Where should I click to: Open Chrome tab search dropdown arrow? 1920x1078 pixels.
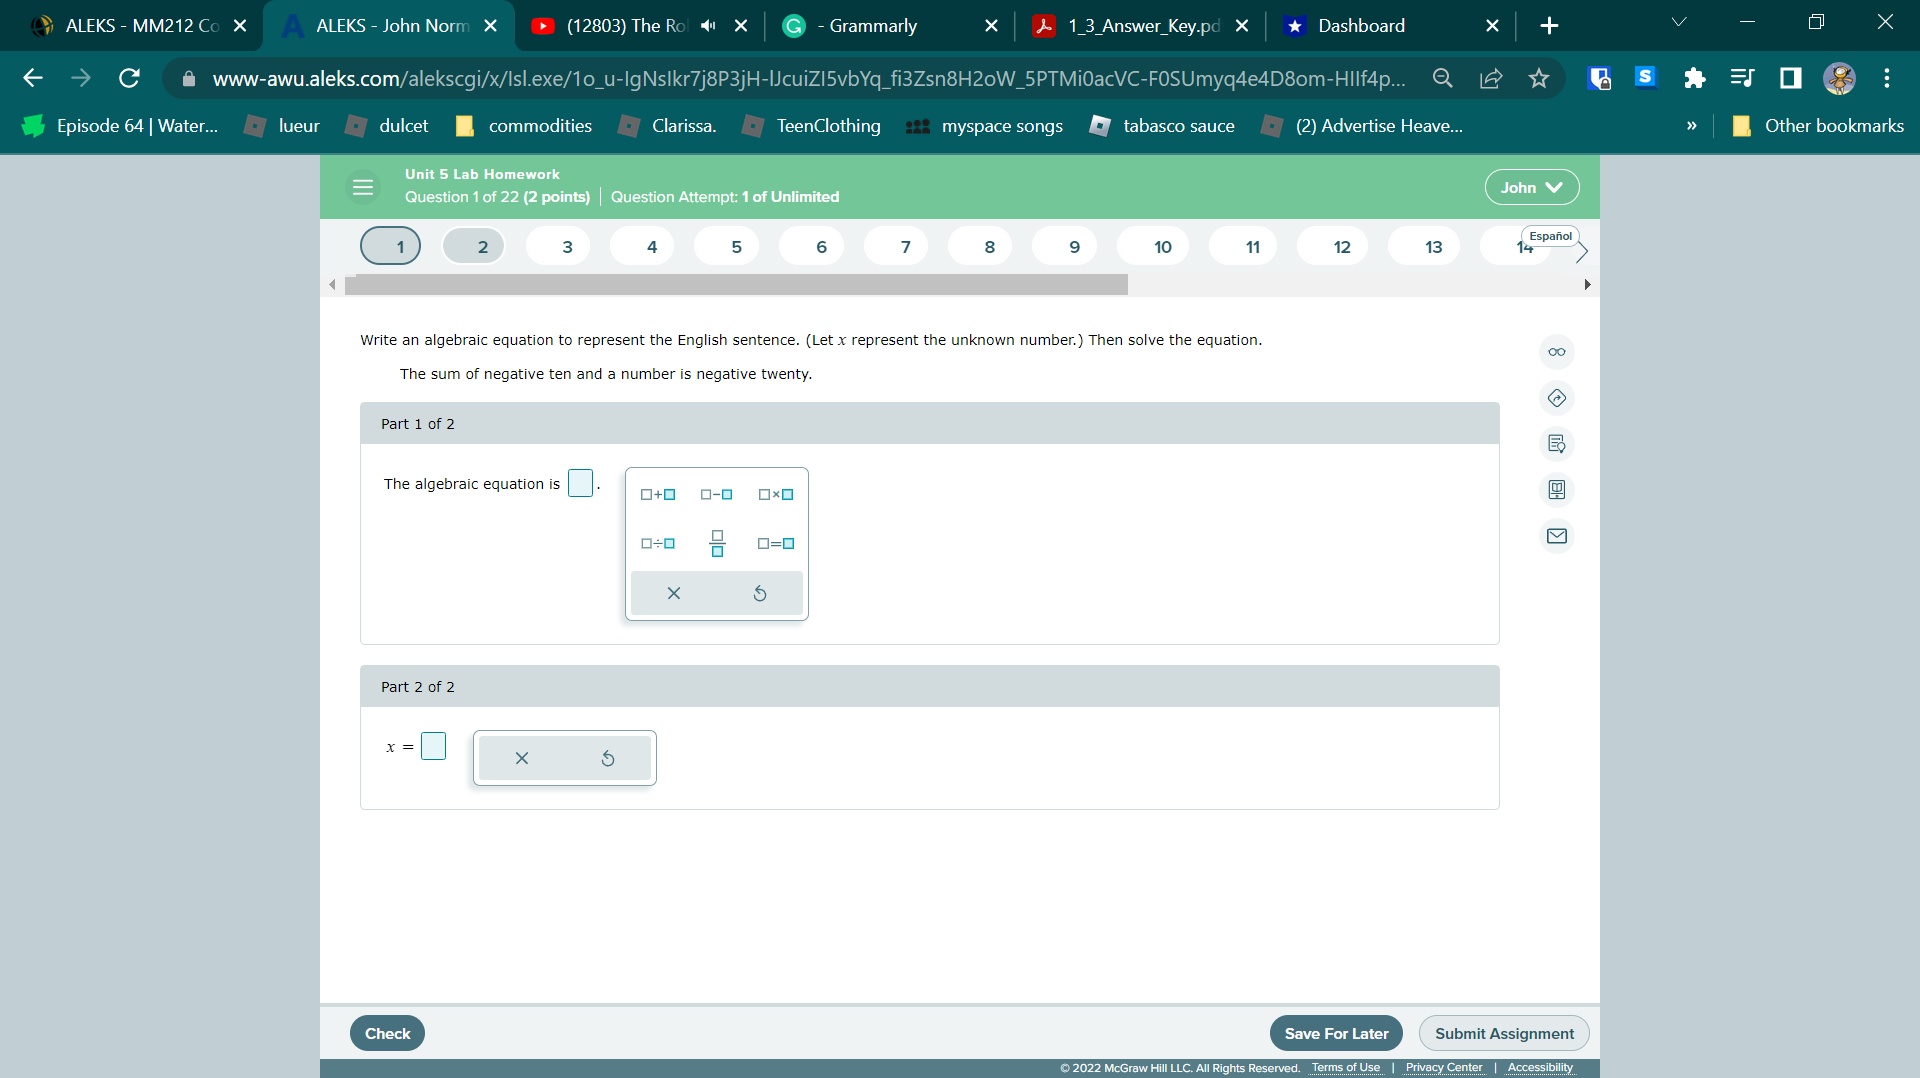(x=1679, y=22)
